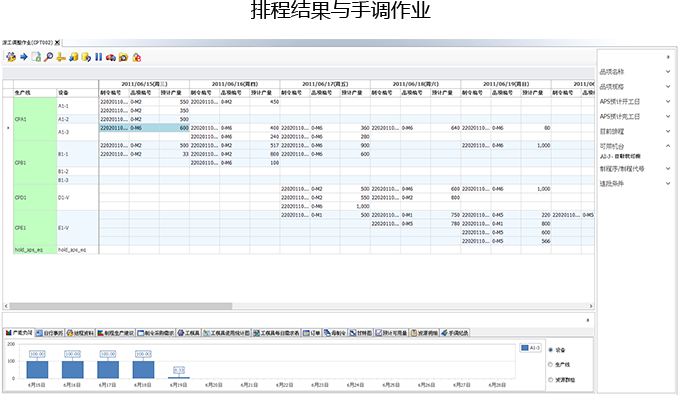Expand the 品项名称 section chevron
Image resolution: width=678 pixels, height=395 pixels.
[x=668, y=72]
